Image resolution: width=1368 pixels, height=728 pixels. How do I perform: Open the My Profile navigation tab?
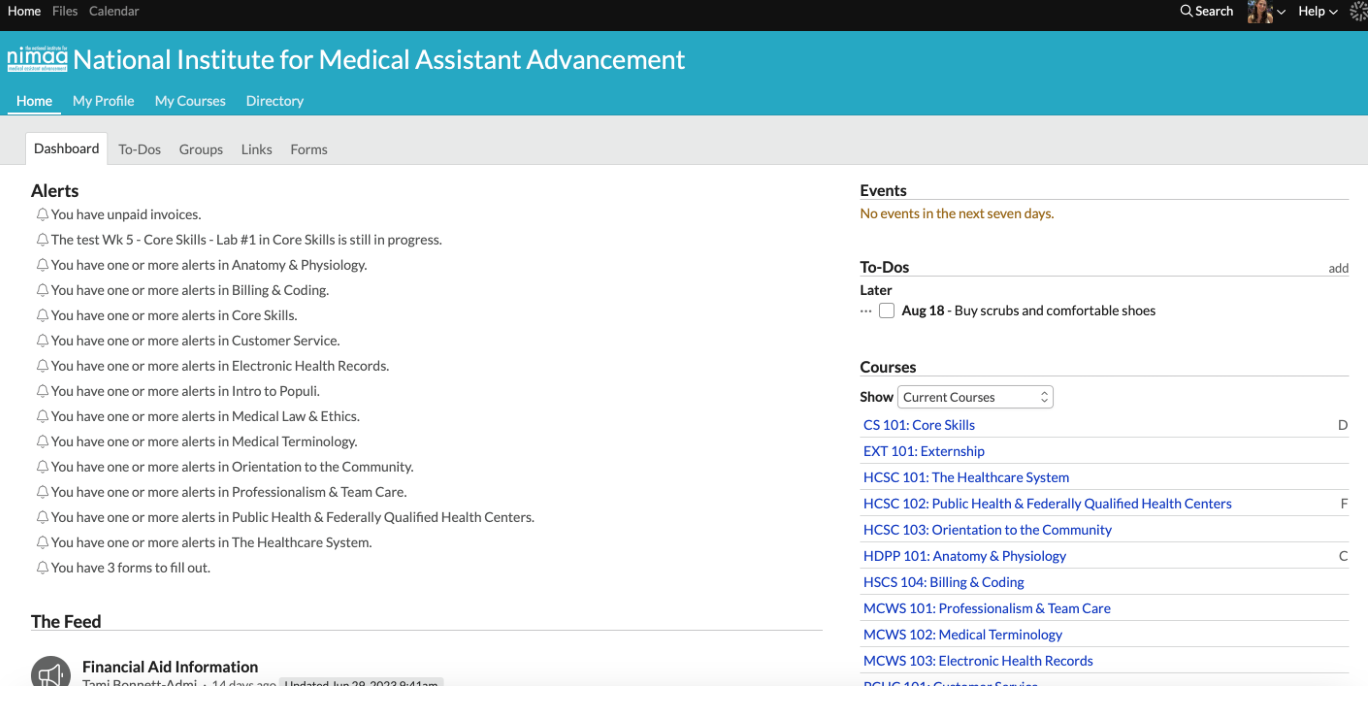(x=103, y=101)
